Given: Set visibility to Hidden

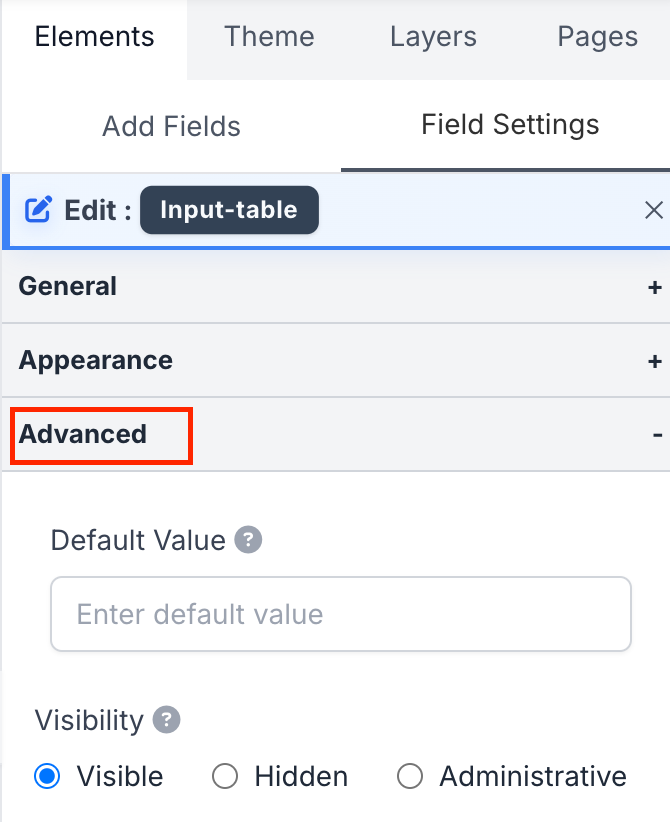Looking at the screenshot, I should click(x=225, y=777).
